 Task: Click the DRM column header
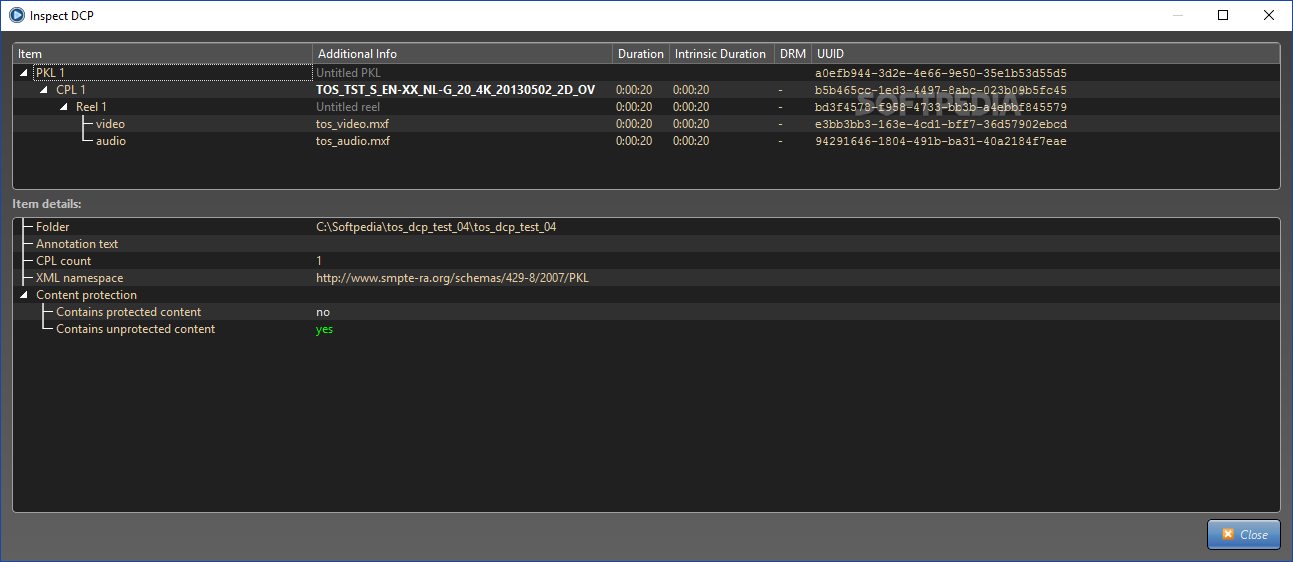[x=792, y=54]
